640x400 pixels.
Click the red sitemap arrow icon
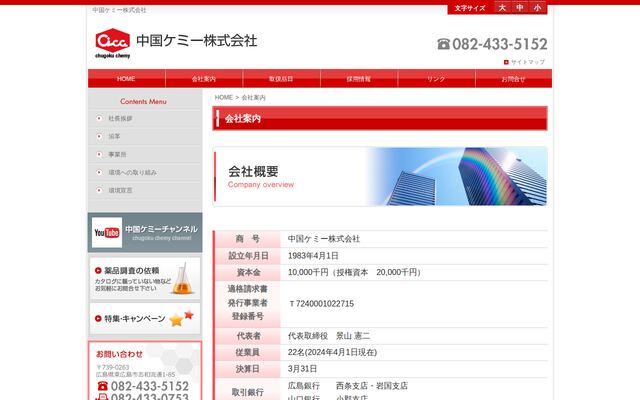tap(506, 62)
